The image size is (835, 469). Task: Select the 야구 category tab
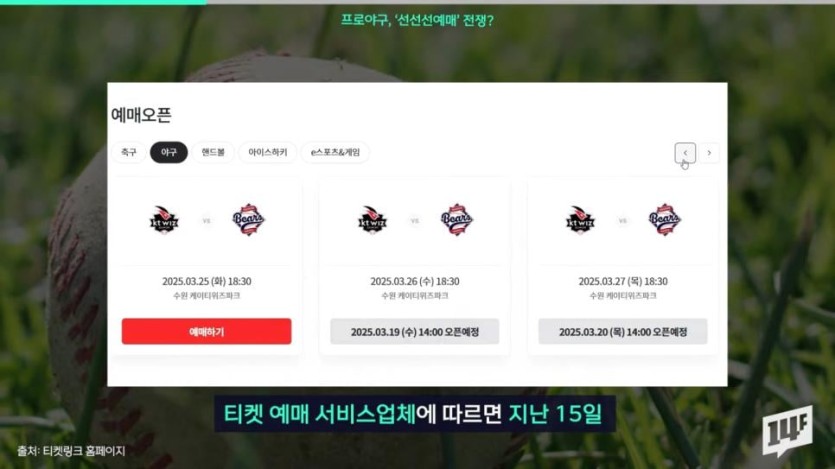tap(169, 152)
